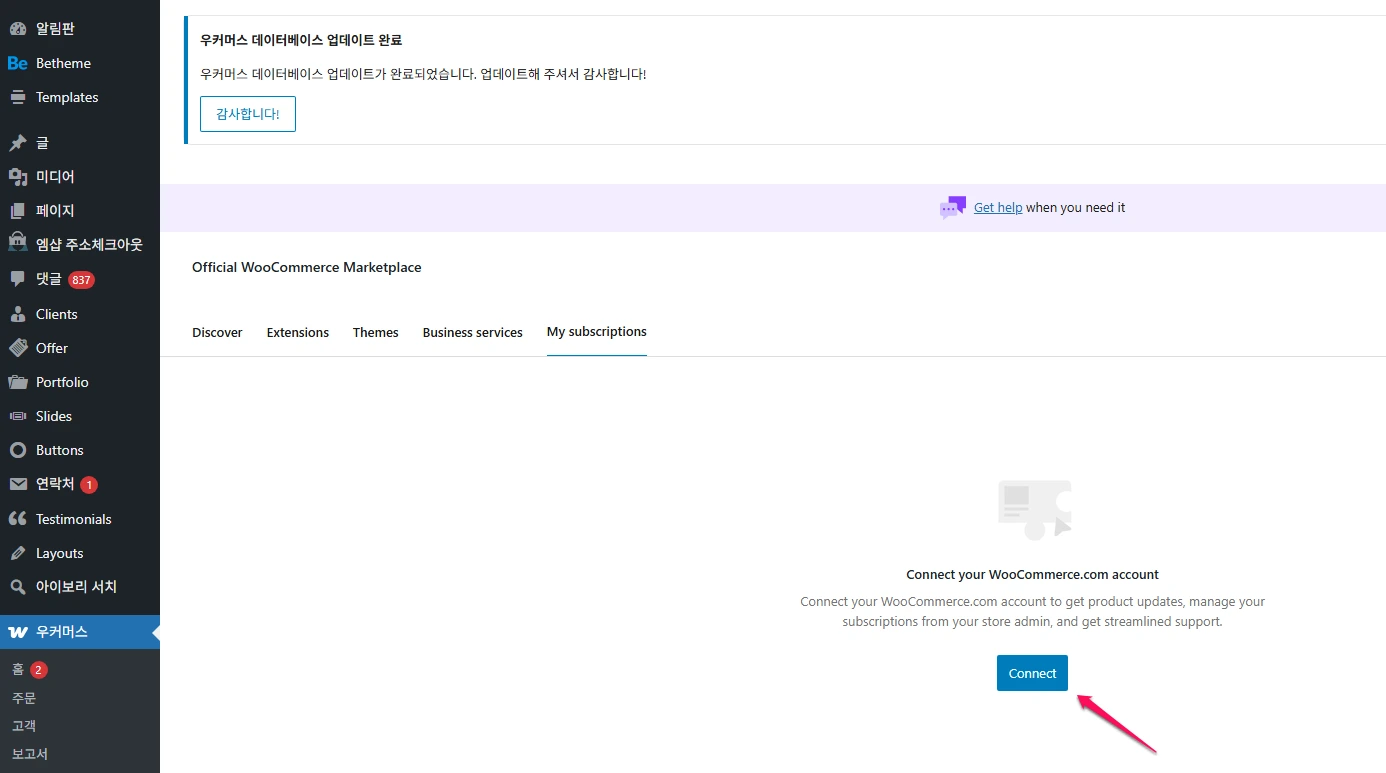Viewport: 1386px width, 773px height.
Task: Open the Slides sidebar icon
Action: point(18,416)
